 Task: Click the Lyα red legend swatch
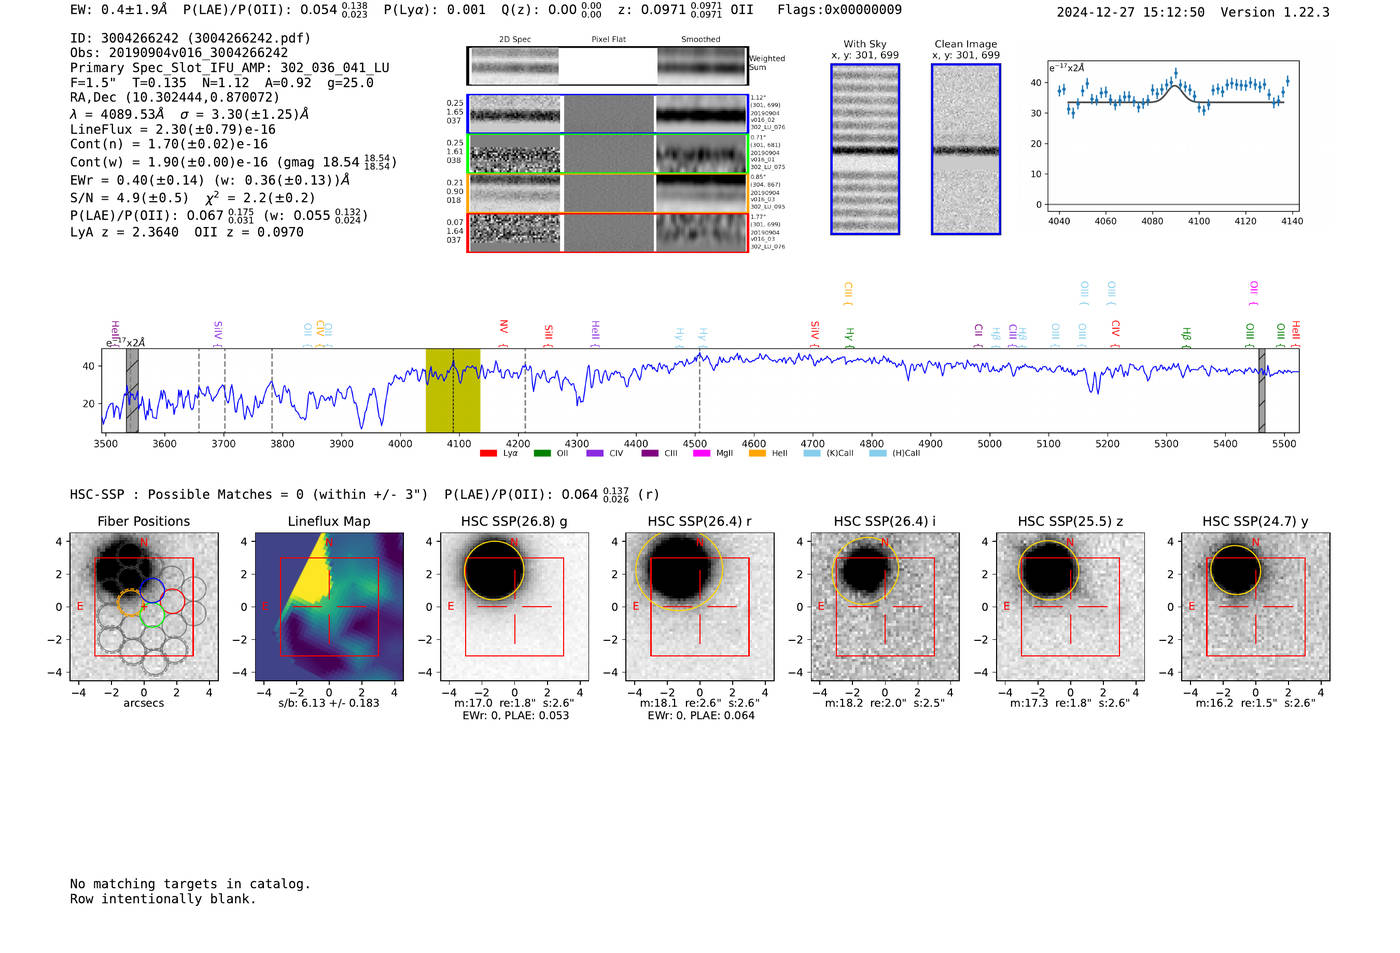coord(488,453)
